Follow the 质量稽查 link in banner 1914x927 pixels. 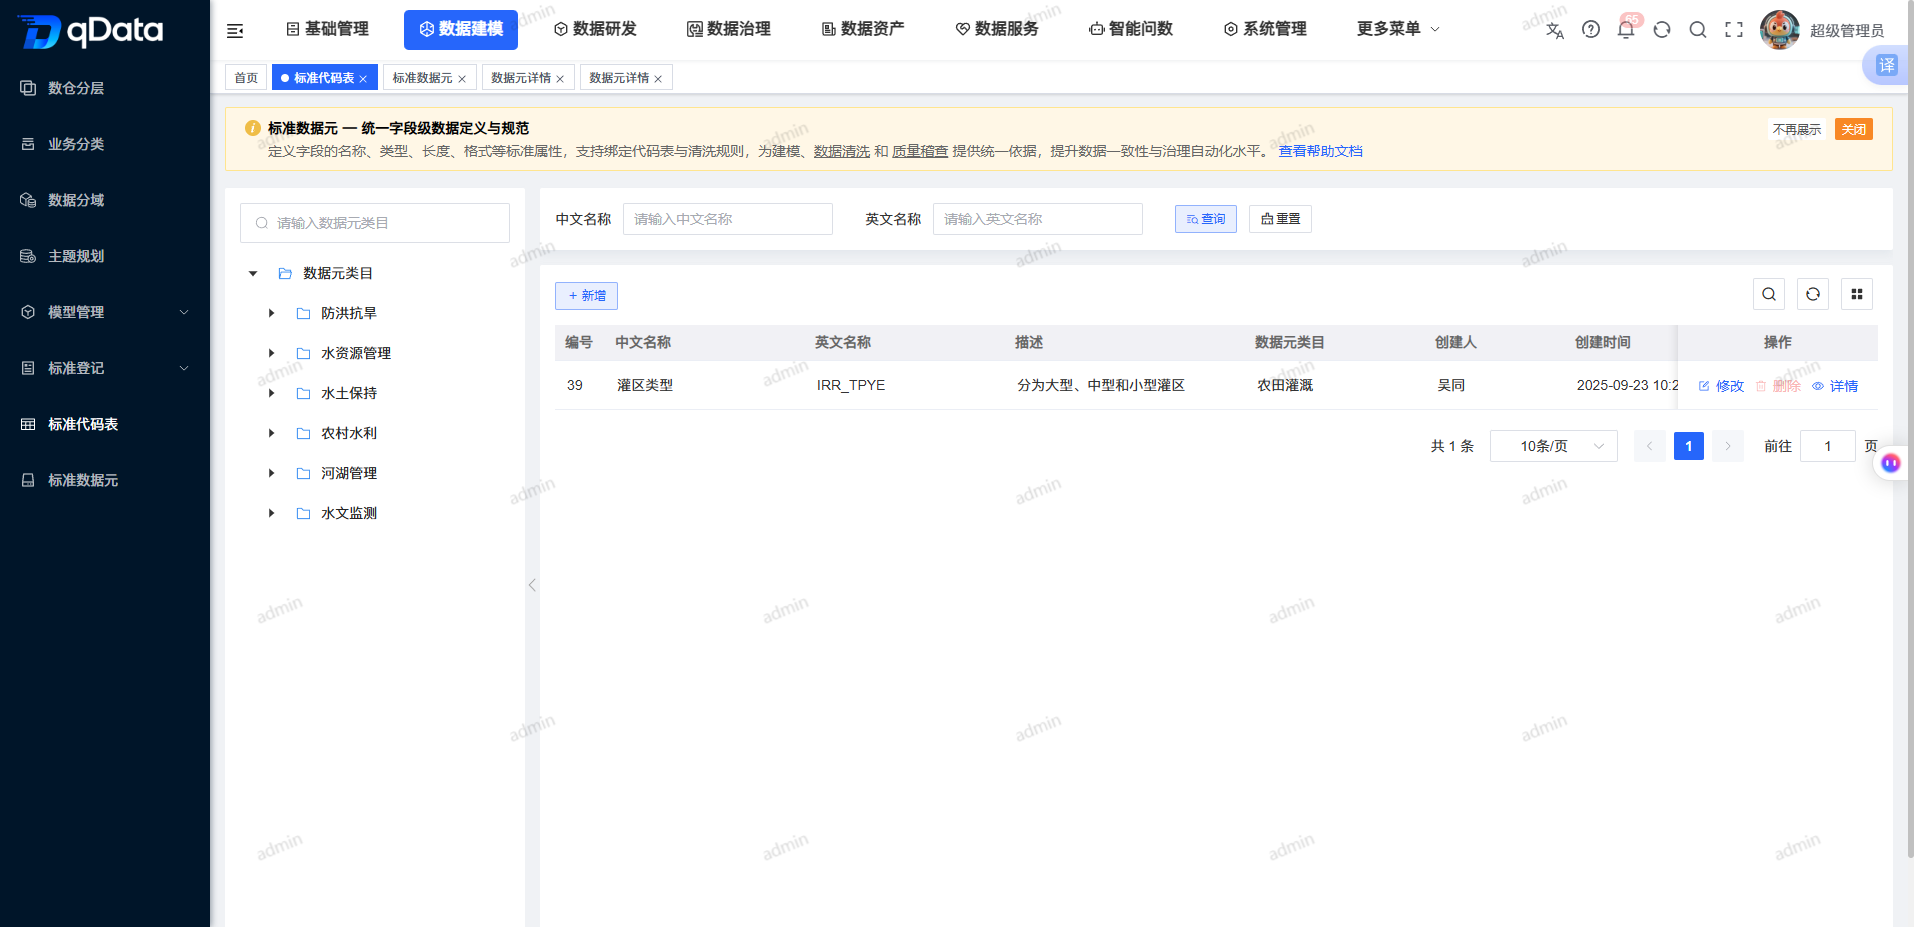point(920,151)
